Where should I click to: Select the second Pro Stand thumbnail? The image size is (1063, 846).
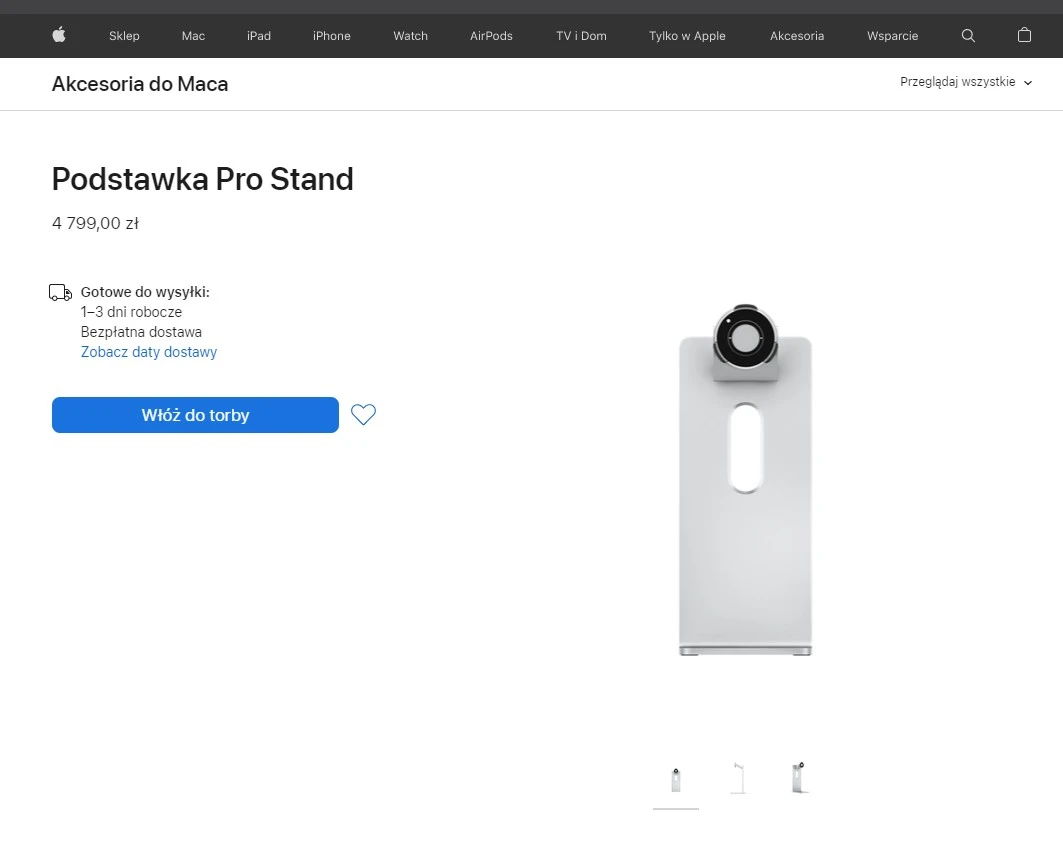pos(738,777)
